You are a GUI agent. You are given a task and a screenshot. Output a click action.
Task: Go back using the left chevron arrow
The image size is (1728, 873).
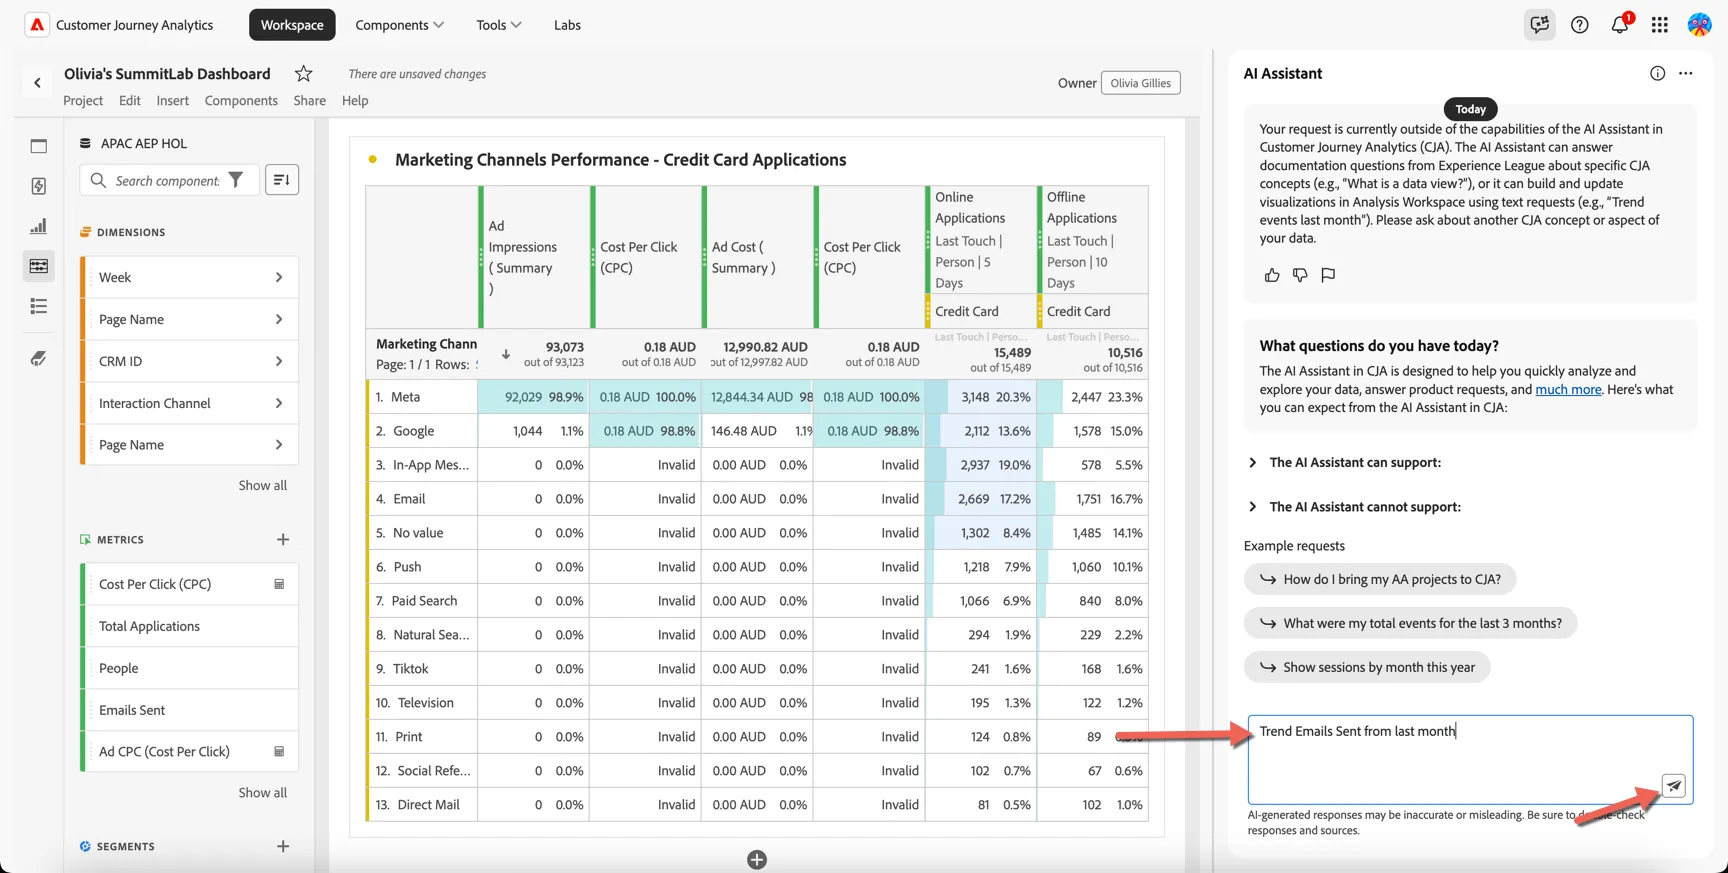pyautogui.click(x=38, y=83)
